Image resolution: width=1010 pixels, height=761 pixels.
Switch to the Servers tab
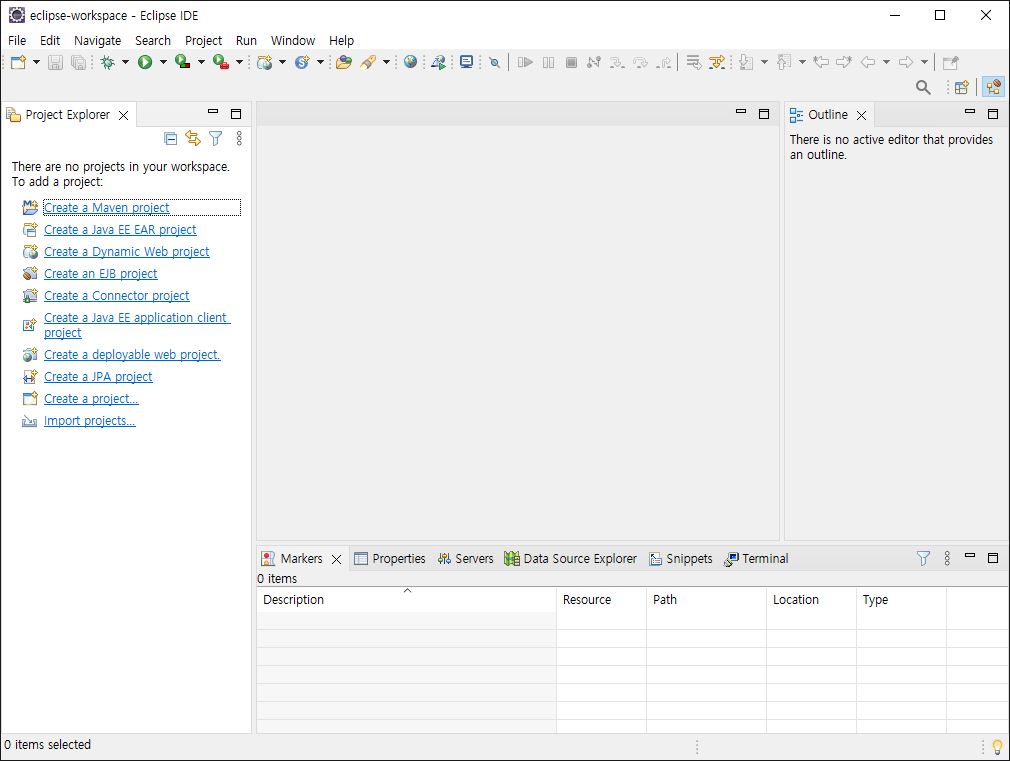[465, 559]
